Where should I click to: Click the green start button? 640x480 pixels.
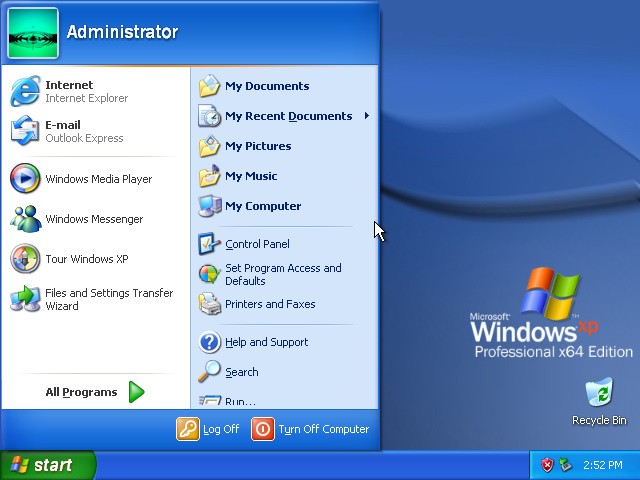[x=48, y=465]
